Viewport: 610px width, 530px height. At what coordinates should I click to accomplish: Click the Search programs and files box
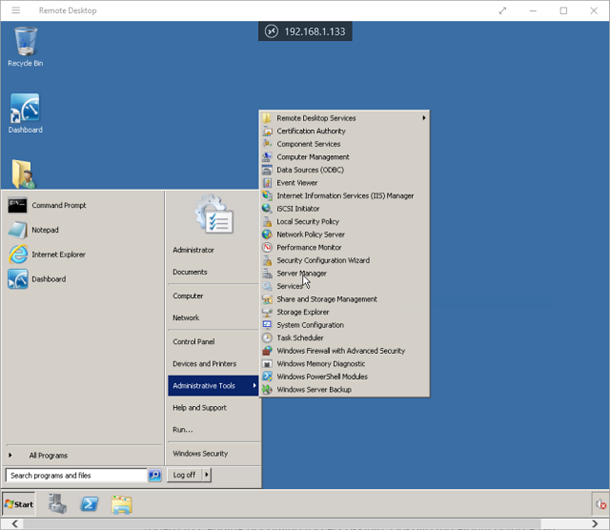point(76,475)
